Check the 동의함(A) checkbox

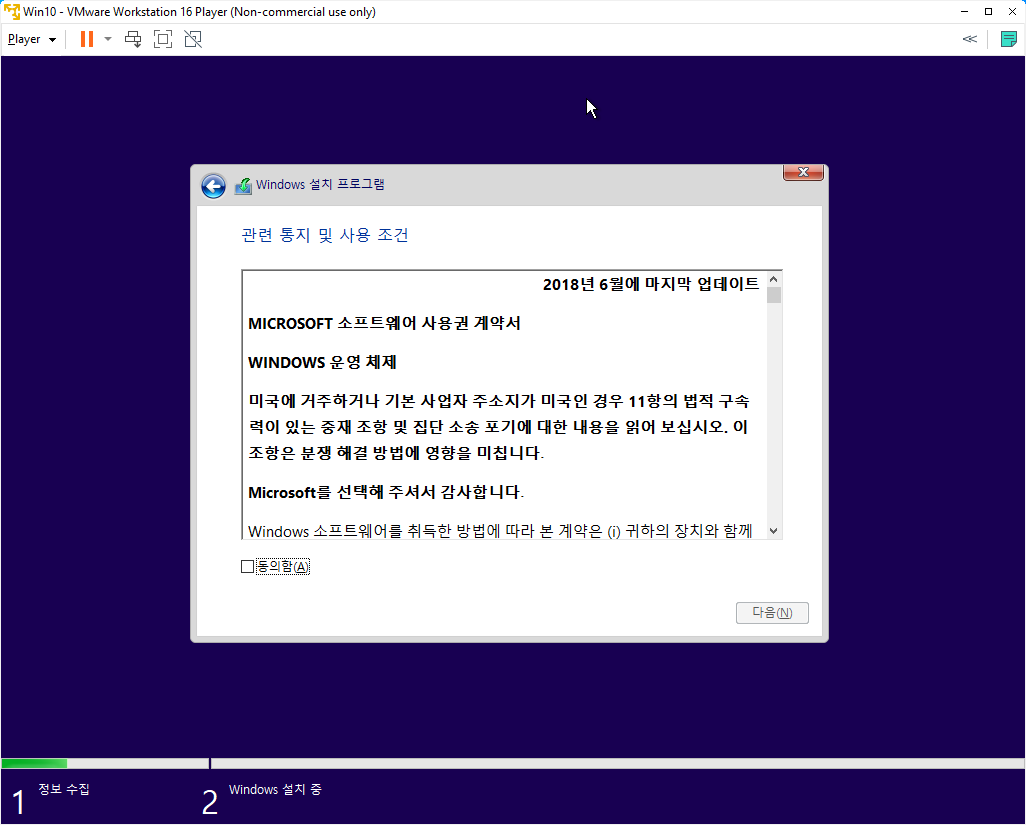click(x=247, y=567)
